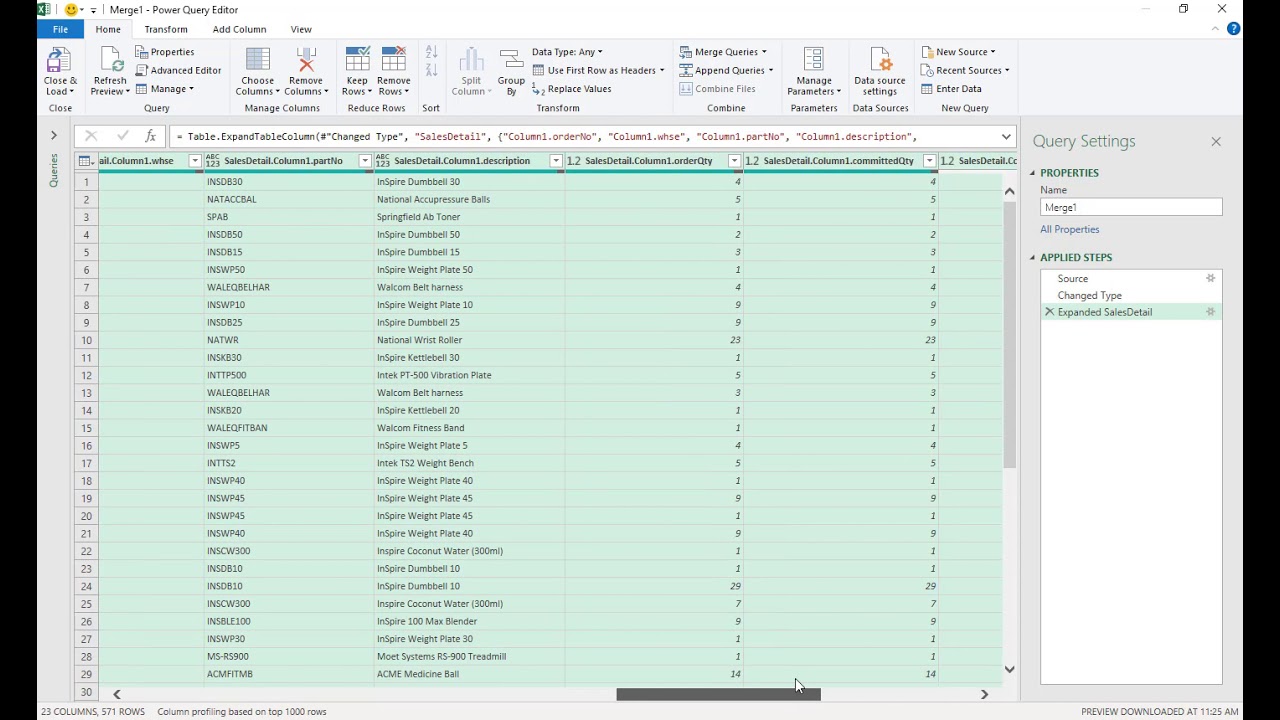Open the Recent Sources dropdown
1280x720 pixels.
click(965, 70)
